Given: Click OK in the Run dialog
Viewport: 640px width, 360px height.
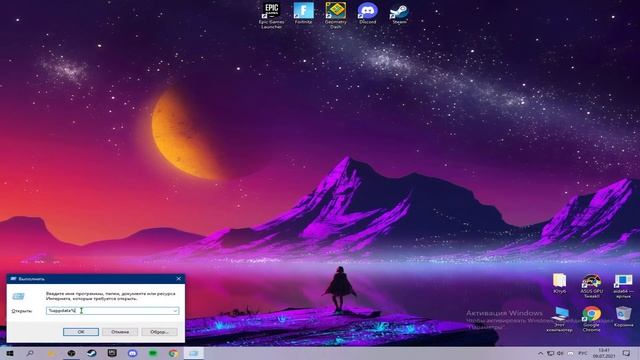Looking at the screenshot, I should coord(81,332).
